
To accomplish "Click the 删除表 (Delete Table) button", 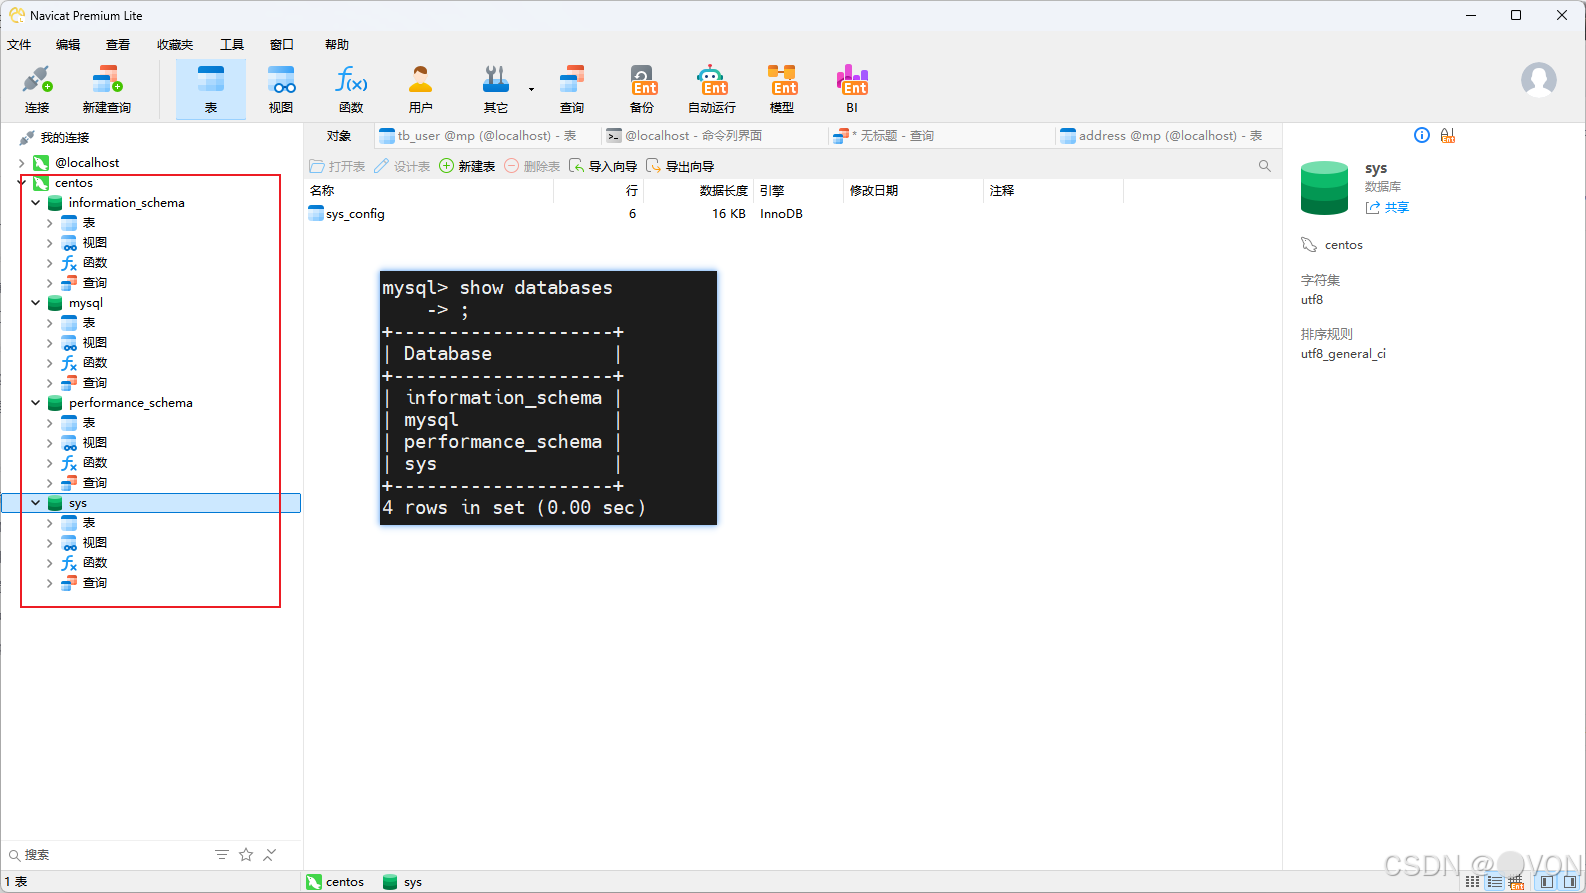I will 532,166.
